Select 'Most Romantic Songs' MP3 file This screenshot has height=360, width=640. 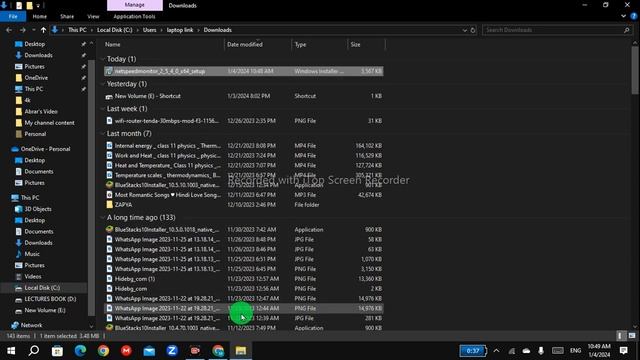click(x=244, y=195)
